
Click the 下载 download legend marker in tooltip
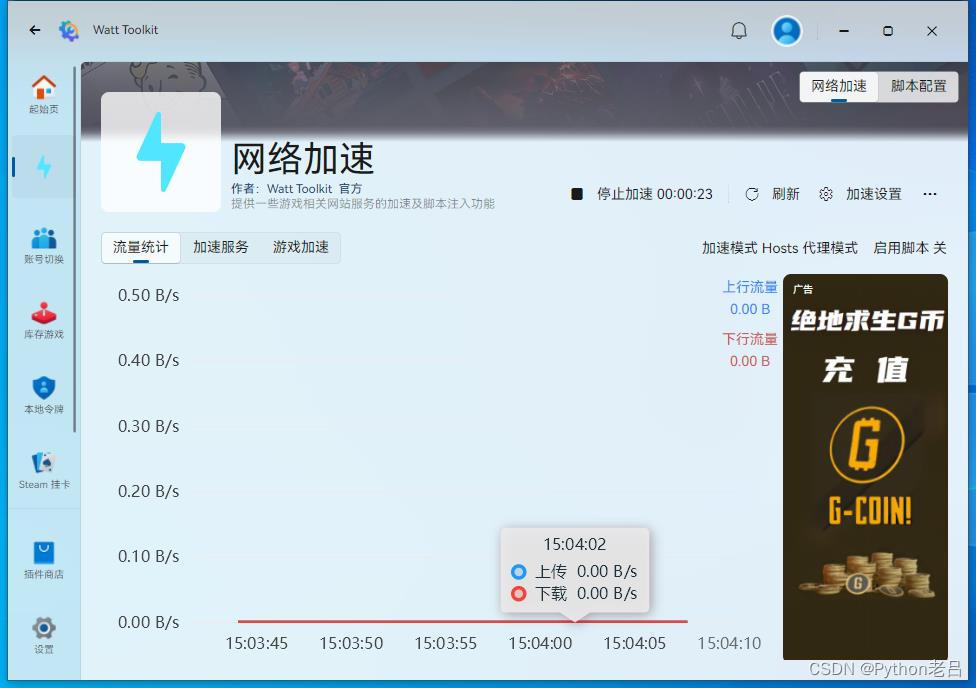click(x=518, y=593)
